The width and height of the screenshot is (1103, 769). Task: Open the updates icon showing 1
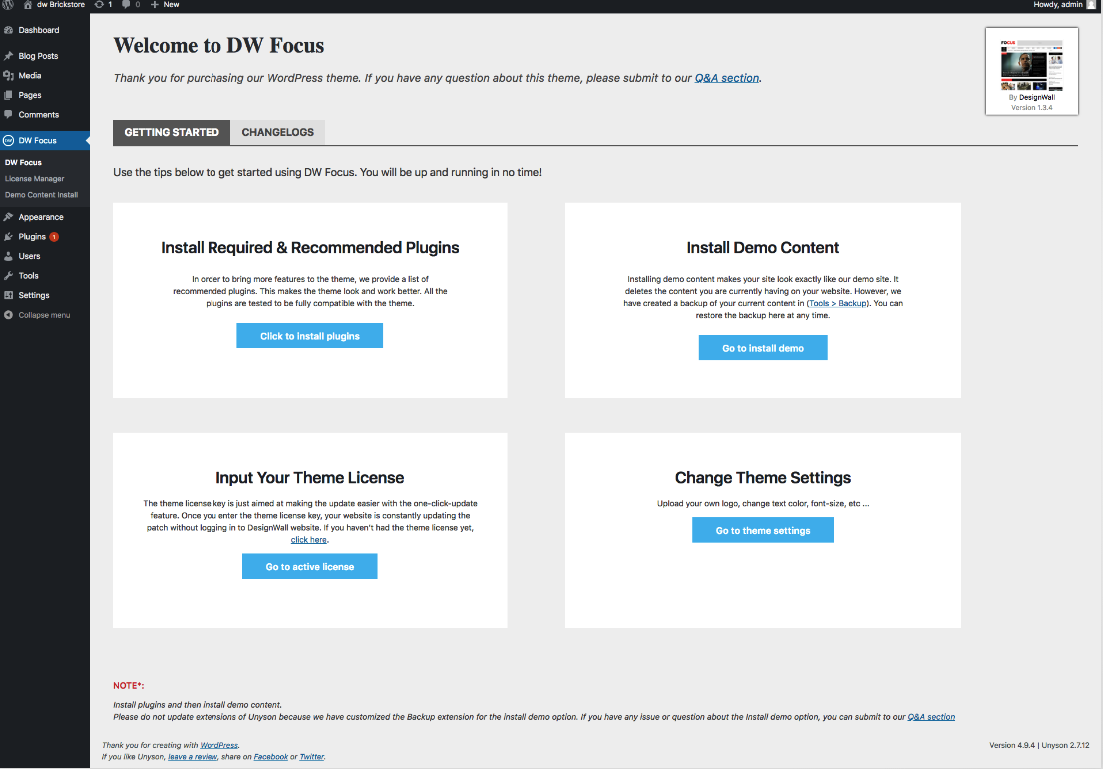tap(99, 4)
